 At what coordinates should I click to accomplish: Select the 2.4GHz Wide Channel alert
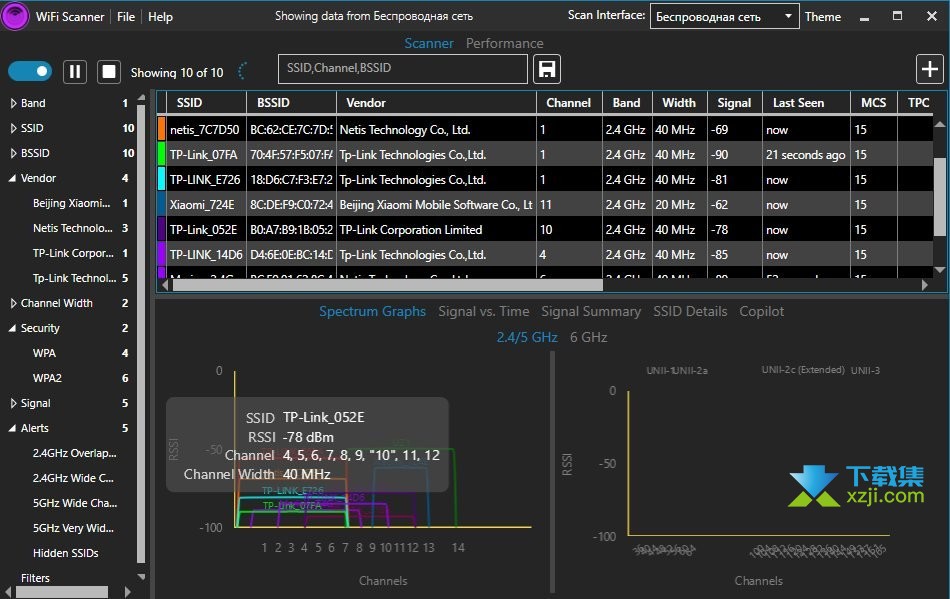click(x=73, y=478)
